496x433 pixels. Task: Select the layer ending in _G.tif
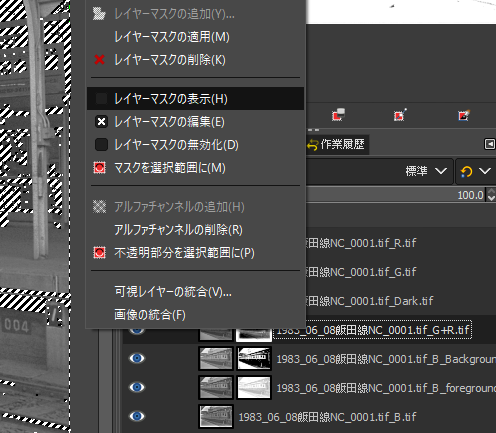(361, 272)
